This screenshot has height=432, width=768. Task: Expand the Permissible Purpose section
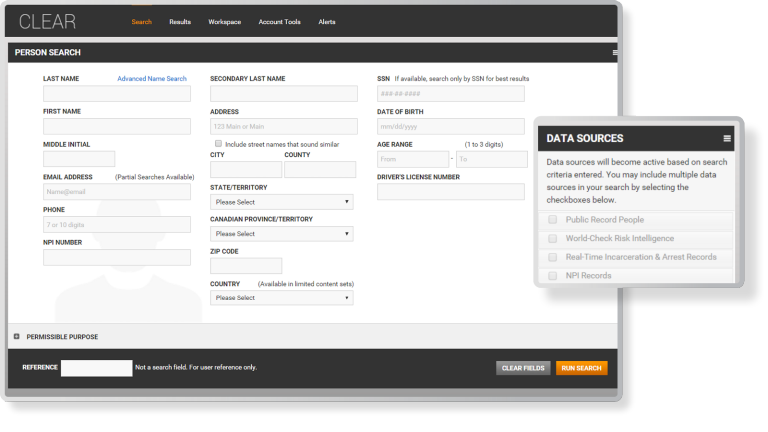pyautogui.click(x=17, y=337)
